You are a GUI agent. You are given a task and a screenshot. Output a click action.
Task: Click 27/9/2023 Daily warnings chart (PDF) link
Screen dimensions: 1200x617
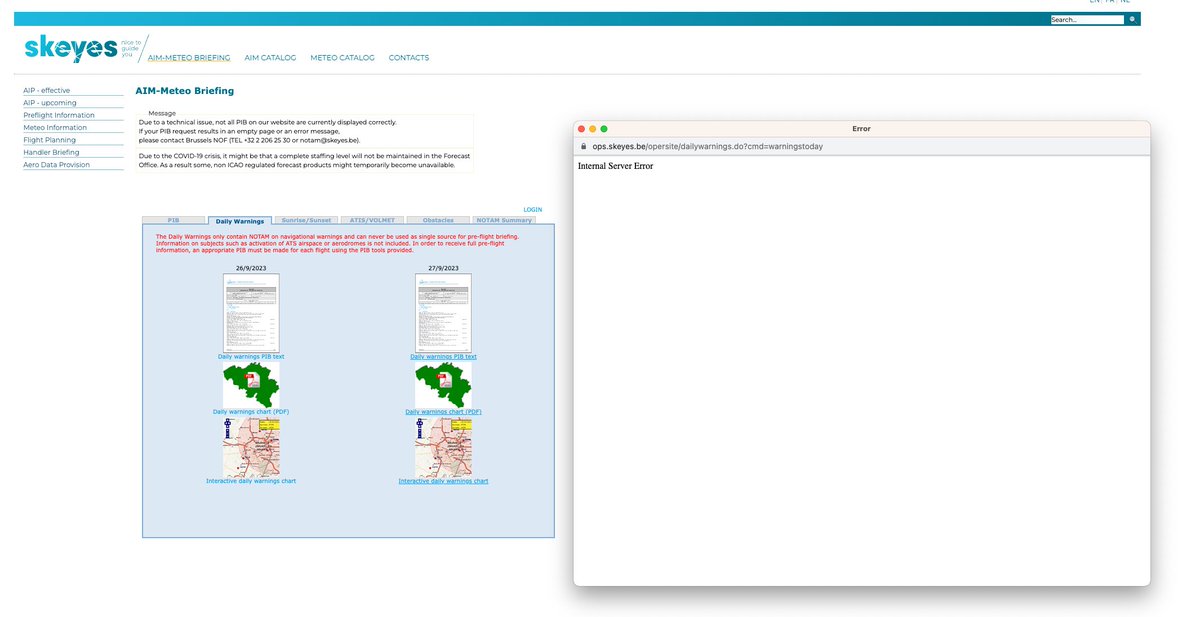443,412
